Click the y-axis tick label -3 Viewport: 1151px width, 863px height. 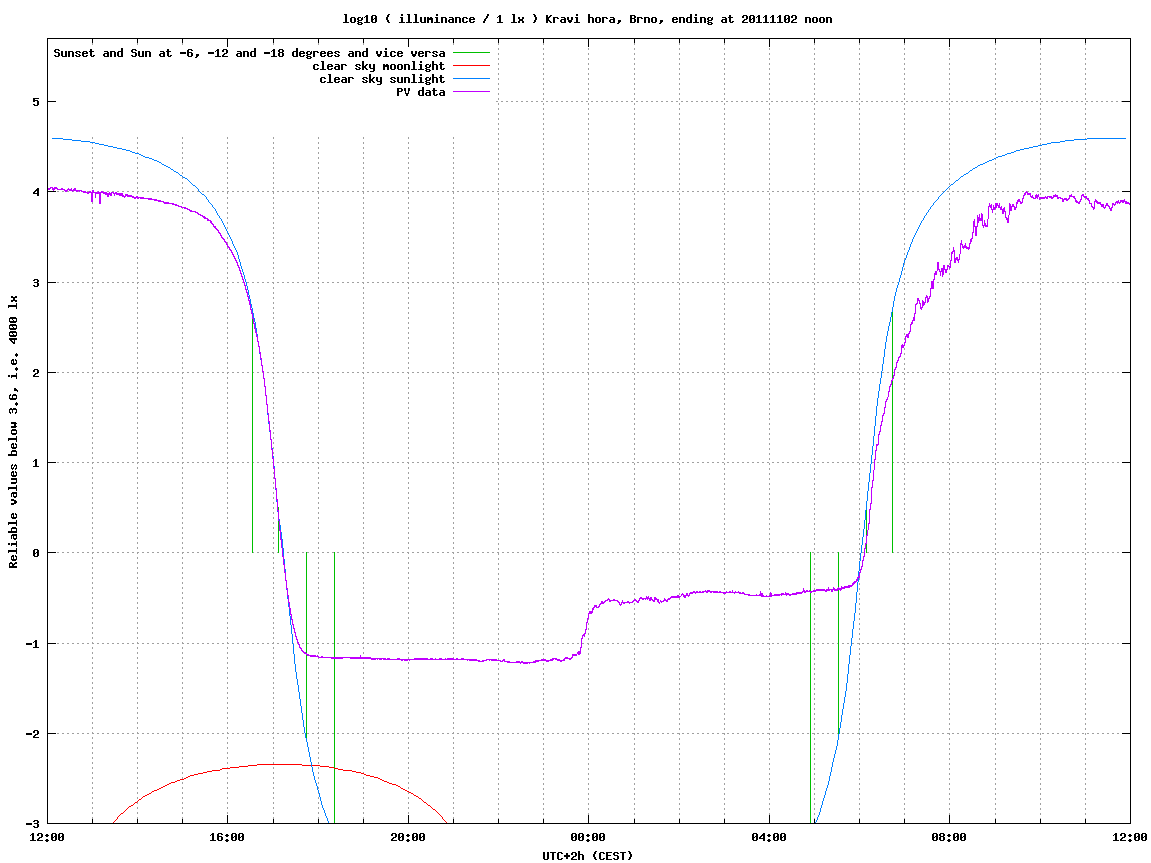point(32,824)
